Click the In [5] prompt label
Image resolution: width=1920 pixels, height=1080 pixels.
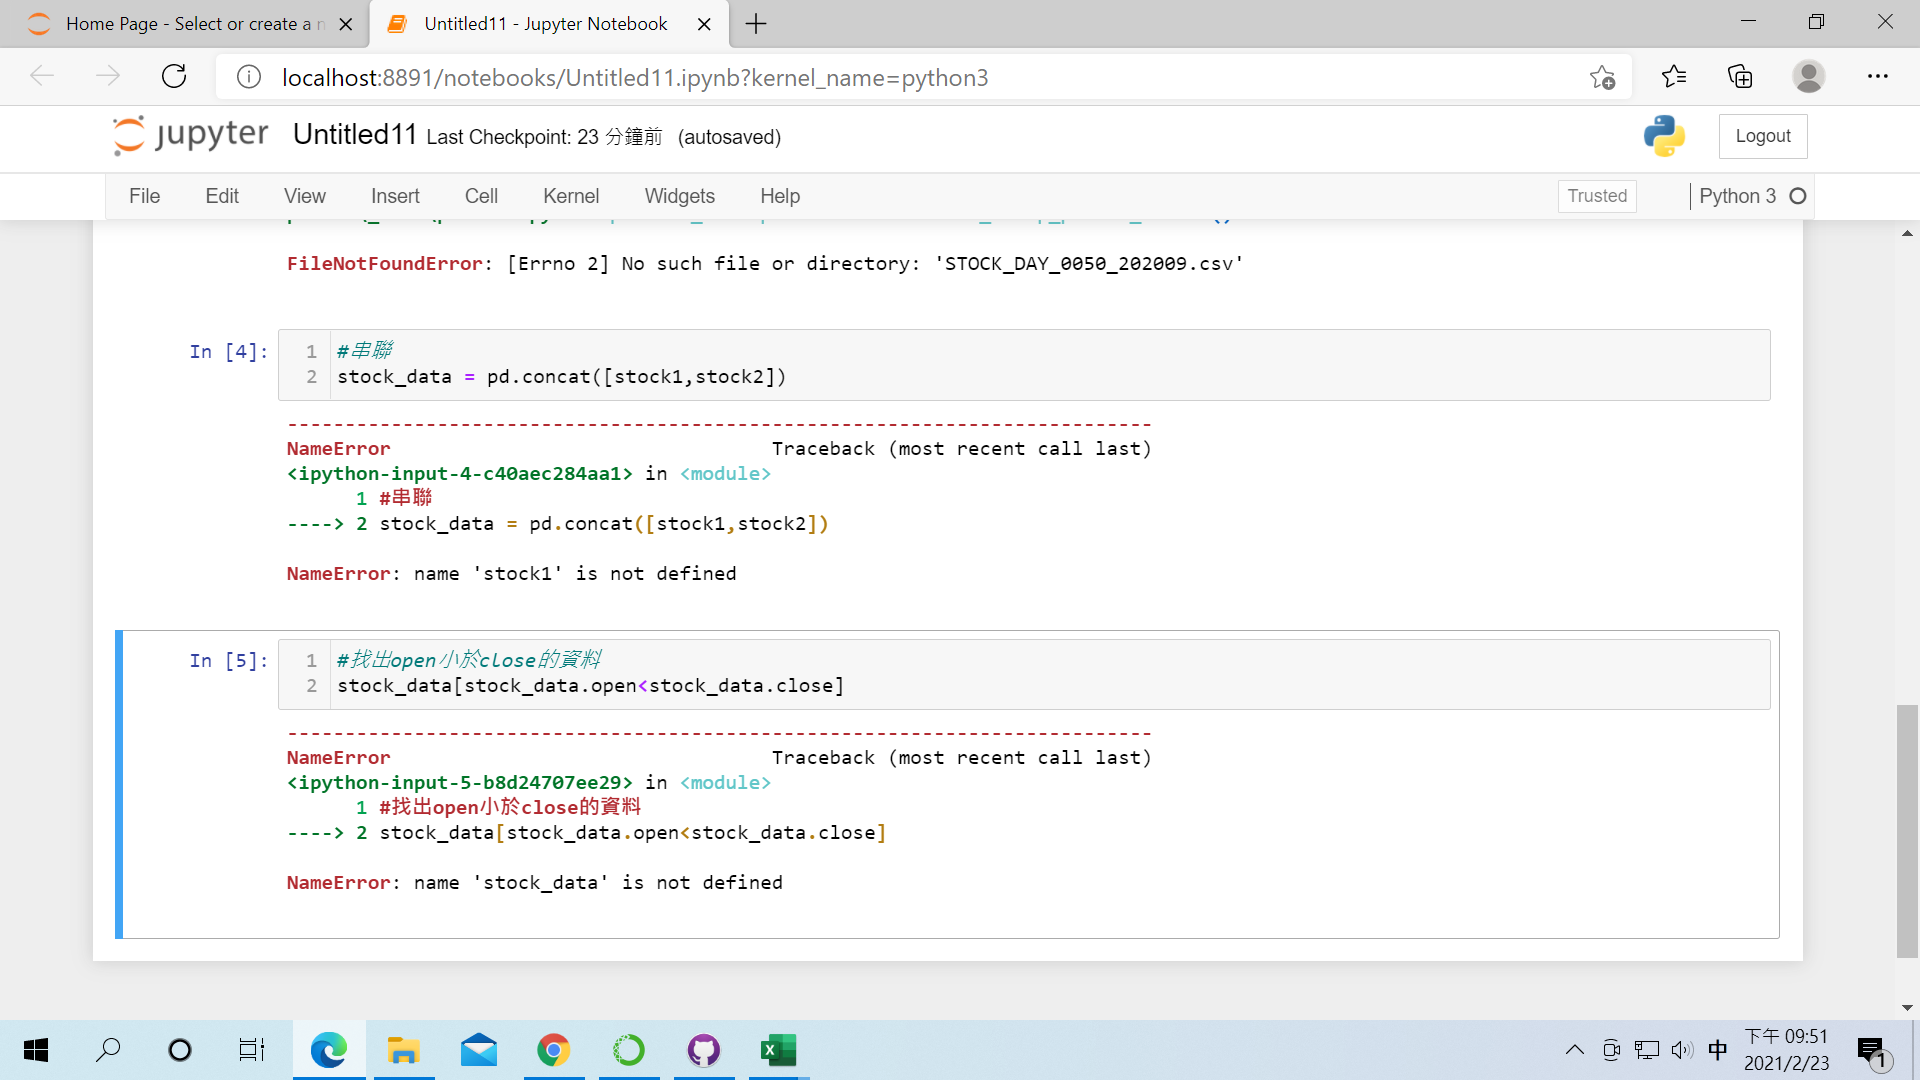coord(229,660)
